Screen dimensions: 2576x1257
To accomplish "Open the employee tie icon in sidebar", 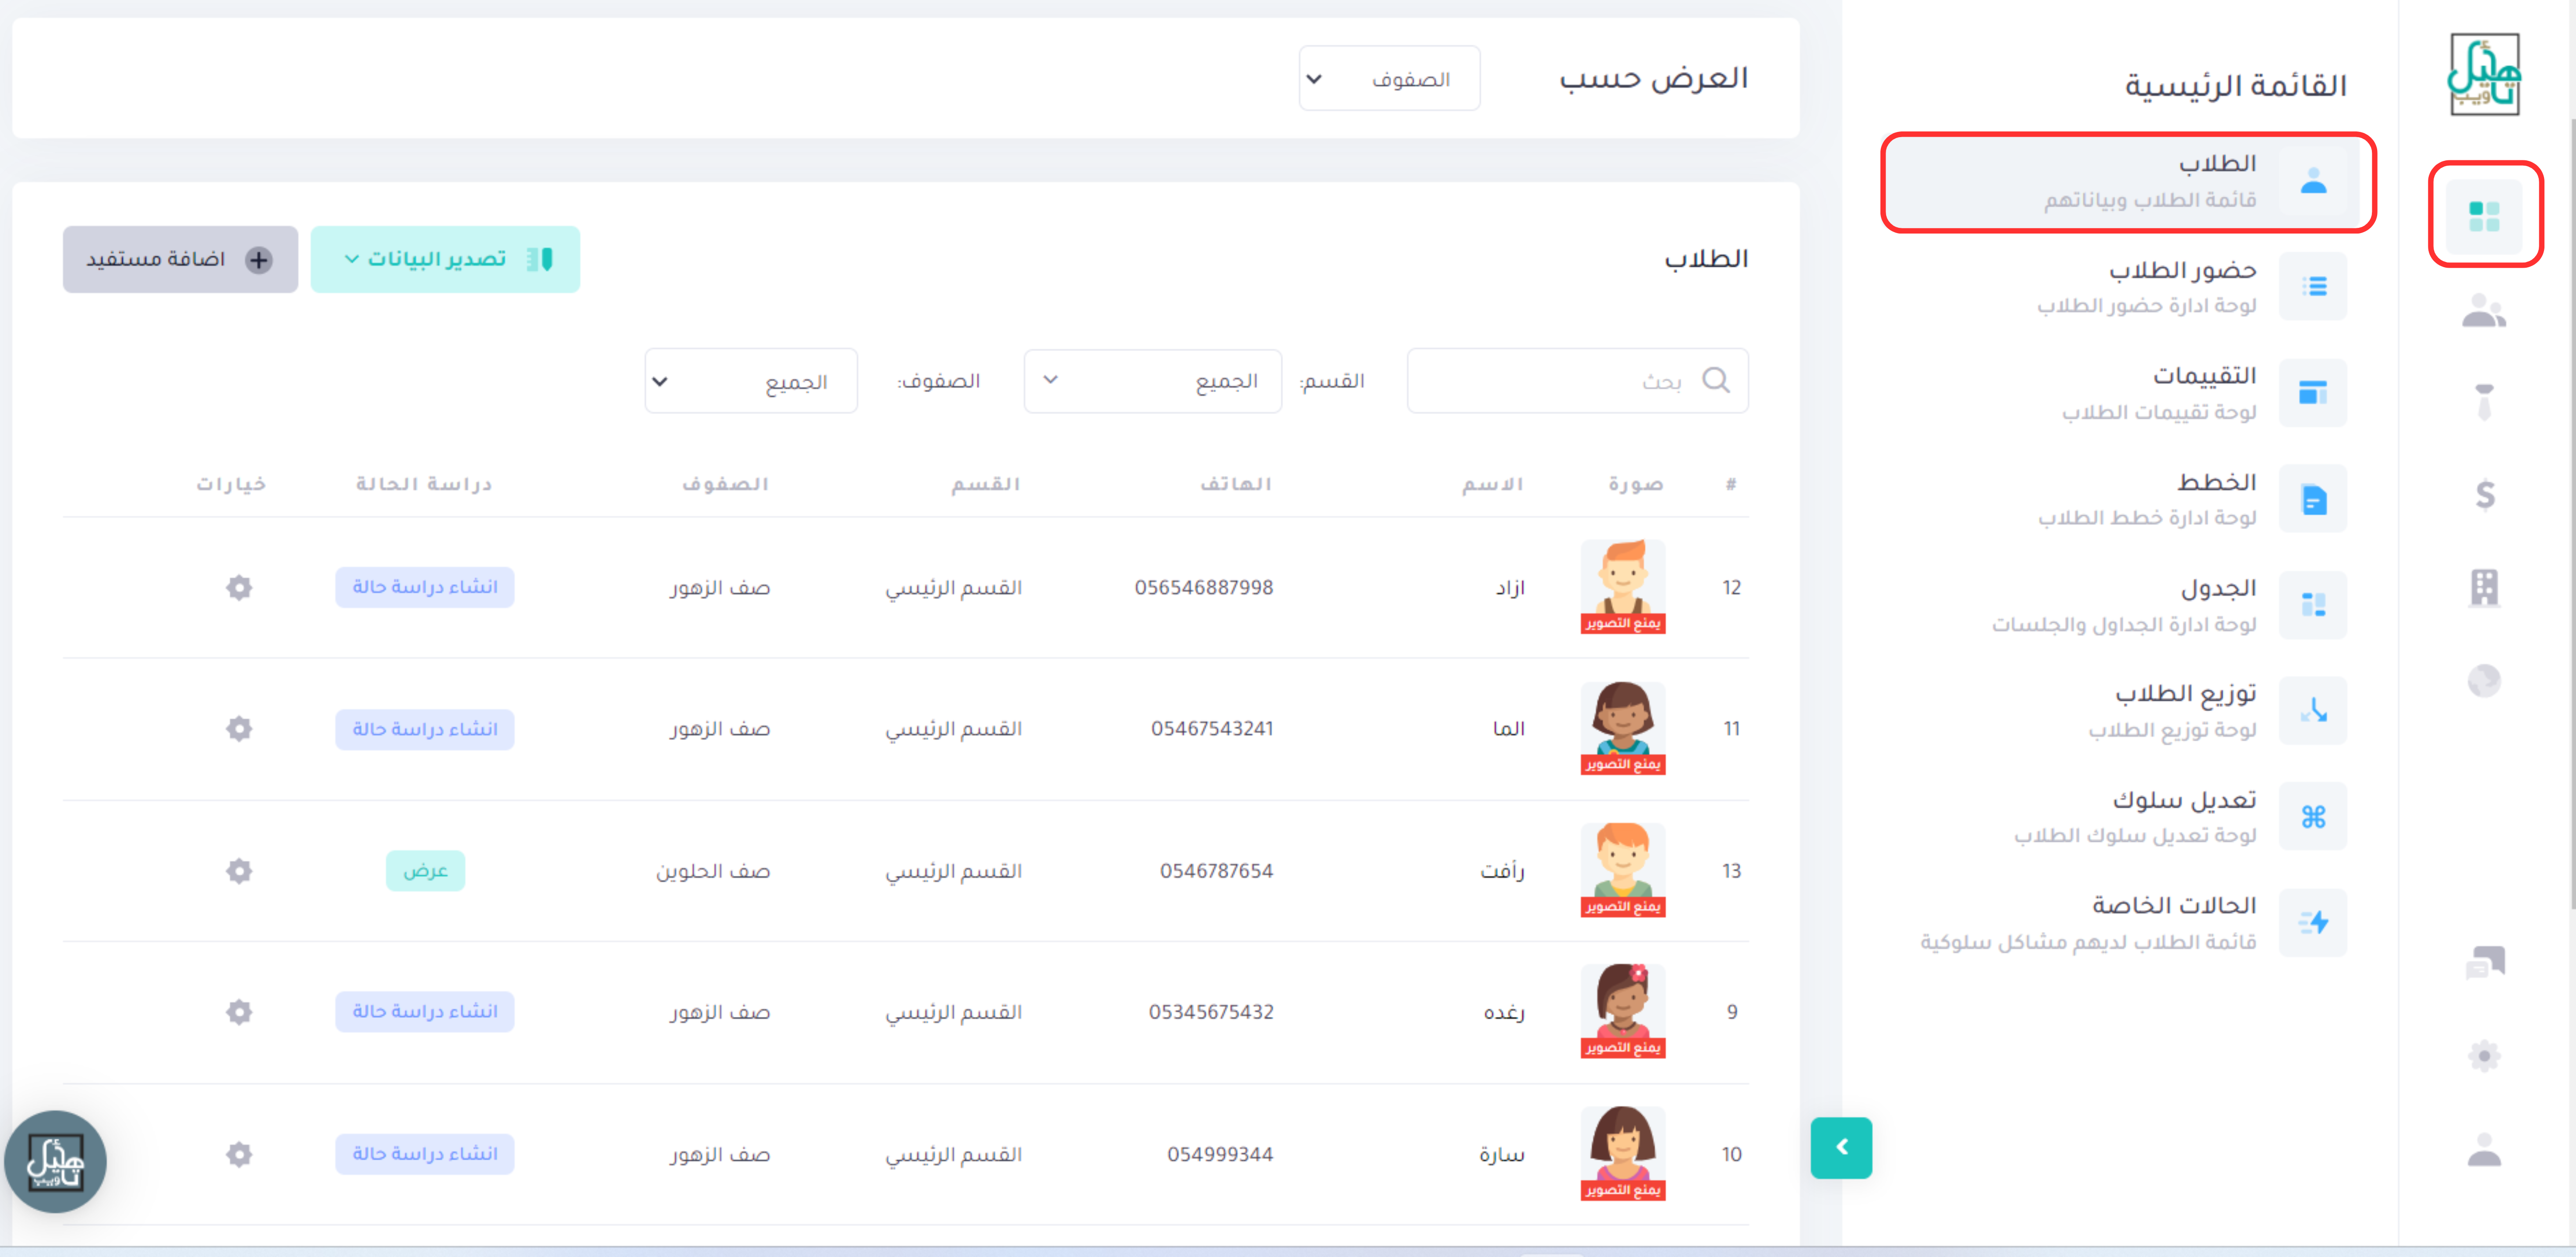I will coord(2484,402).
